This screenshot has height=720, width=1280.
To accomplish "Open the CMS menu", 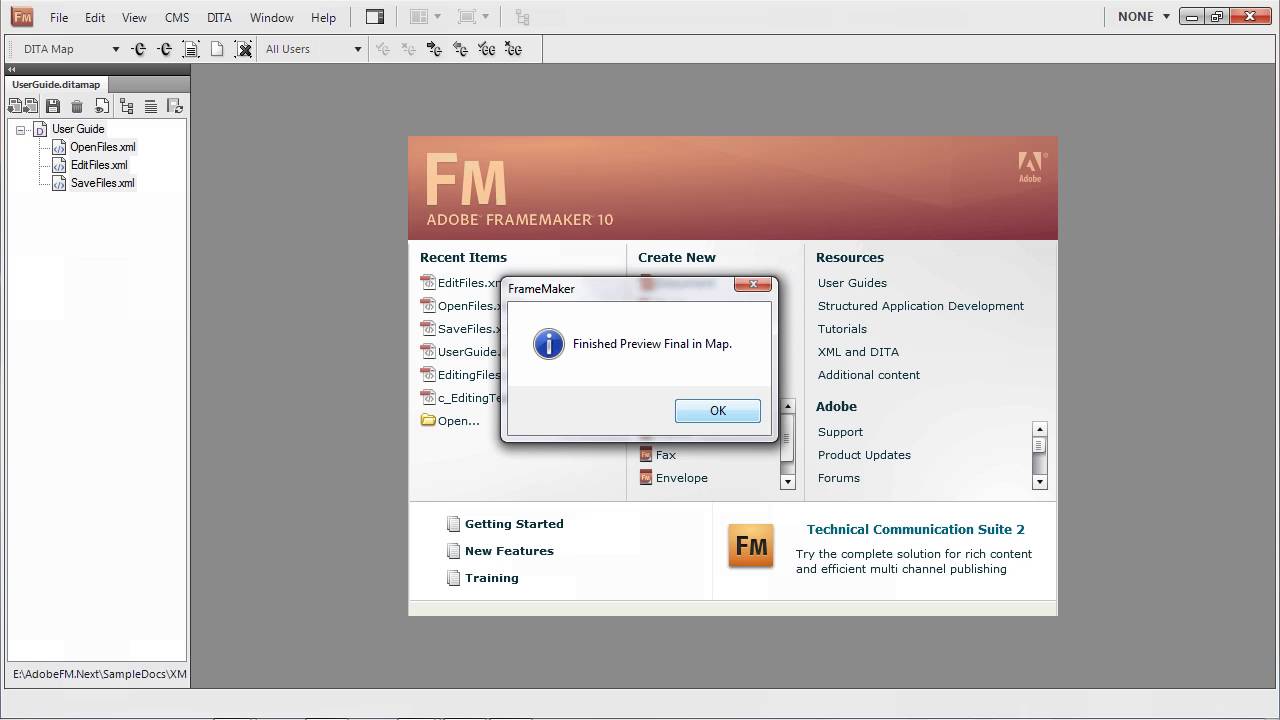I will click(177, 17).
